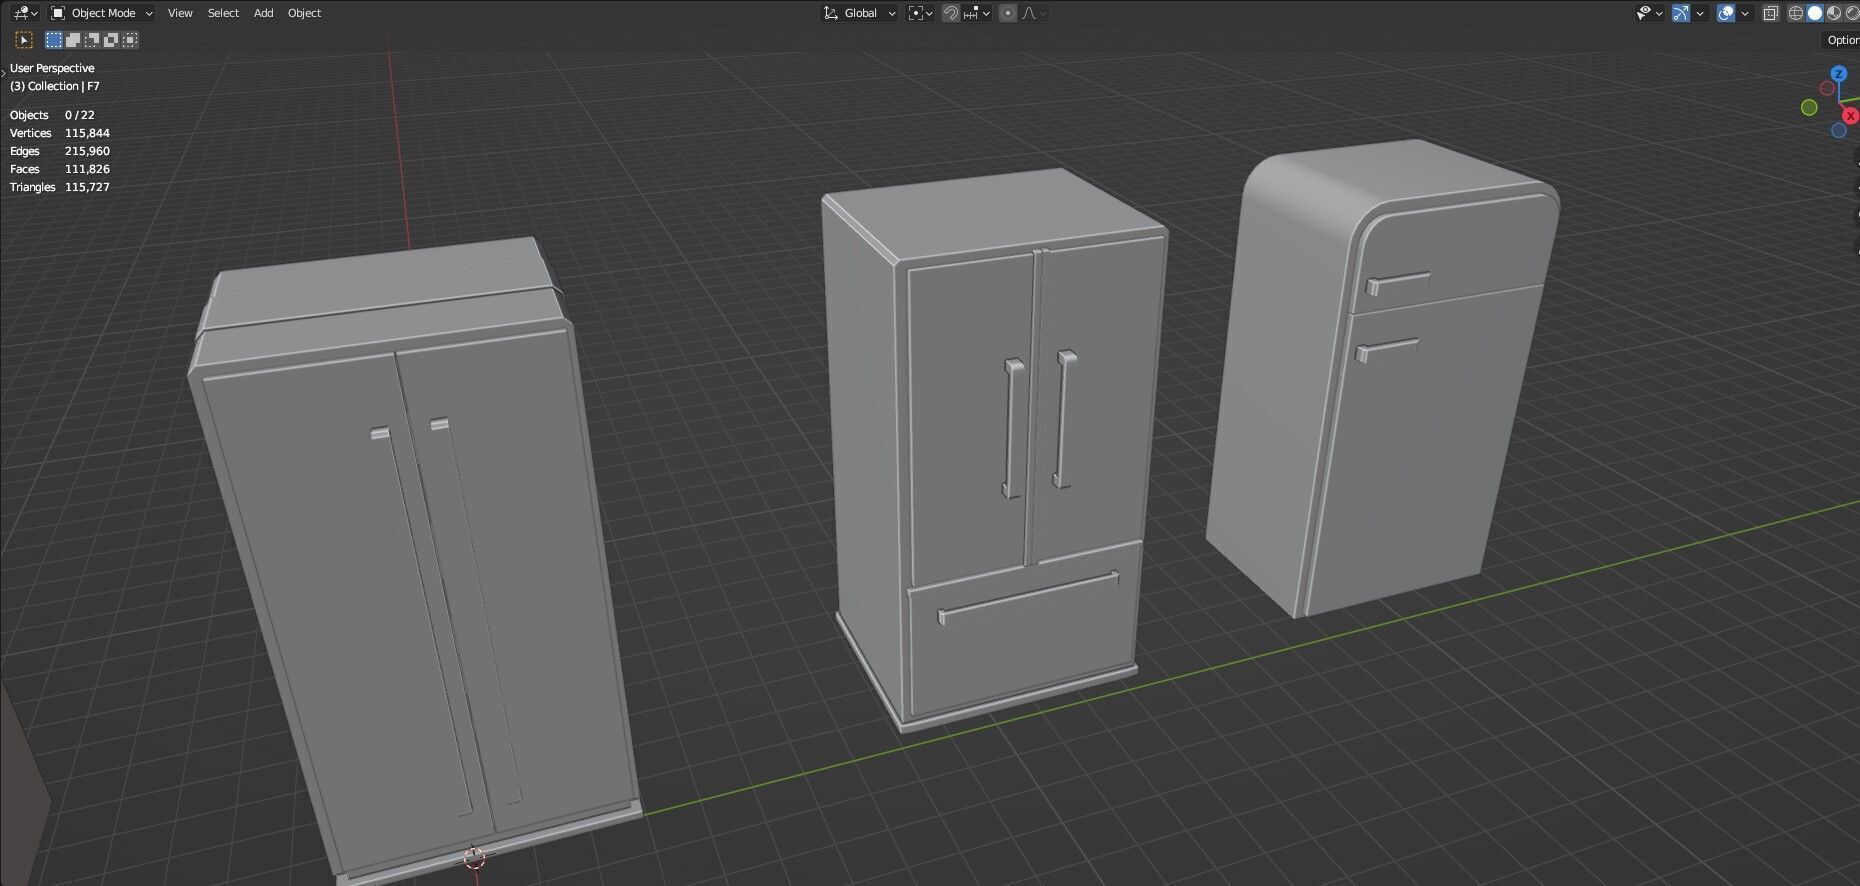Click the '(3) Collection | F7' text
1860x886 pixels.
point(55,86)
